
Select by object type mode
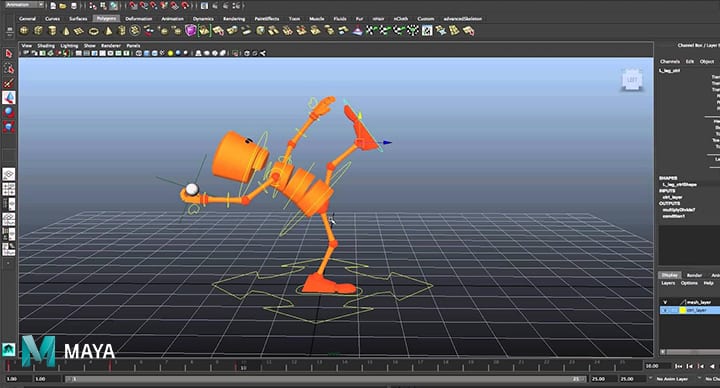[103, 6]
